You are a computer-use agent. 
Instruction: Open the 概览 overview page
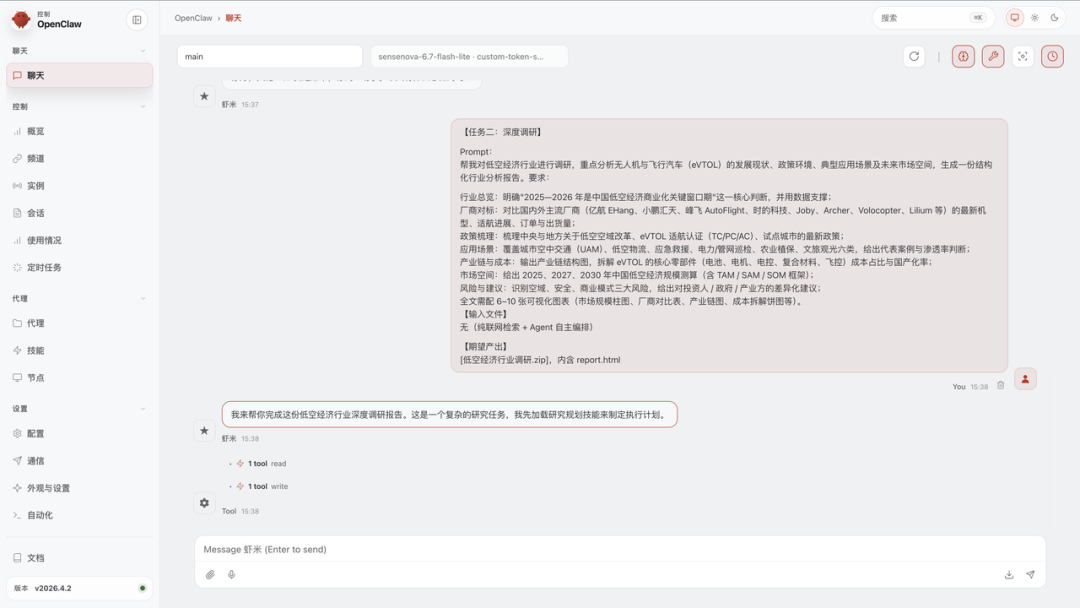[x=80, y=132]
